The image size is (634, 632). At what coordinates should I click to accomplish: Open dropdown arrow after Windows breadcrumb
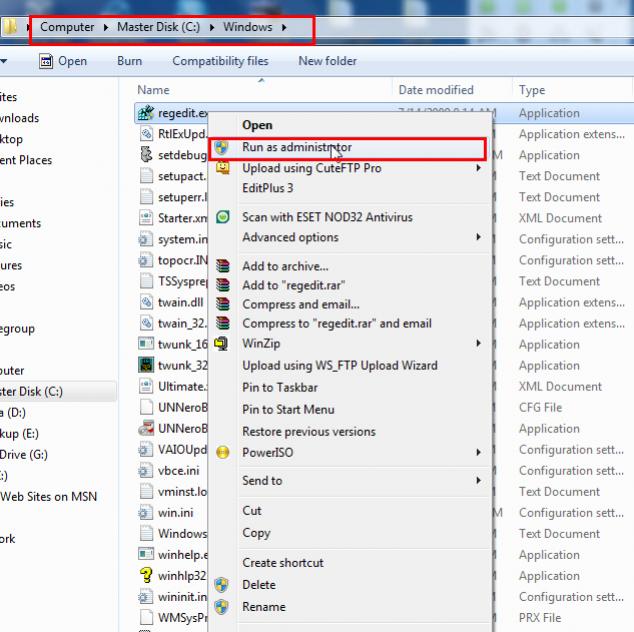point(284,27)
